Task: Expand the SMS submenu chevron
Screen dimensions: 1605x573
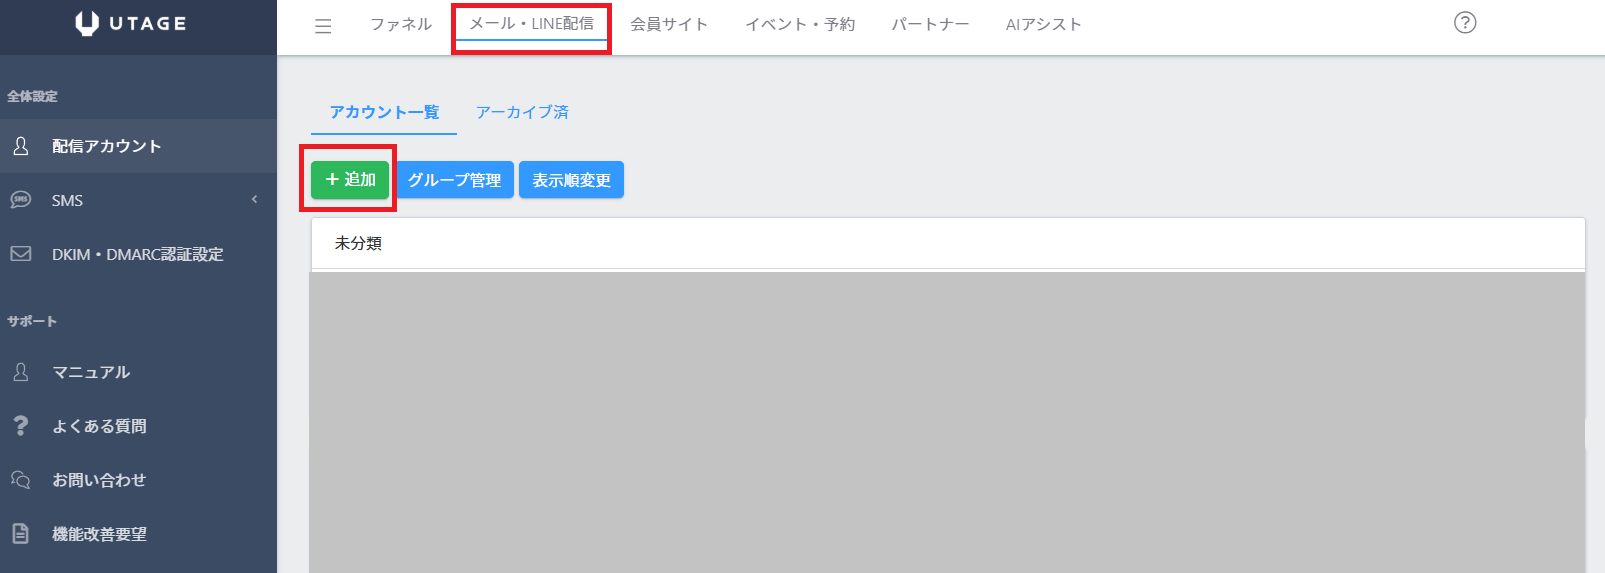Action: [254, 200]
